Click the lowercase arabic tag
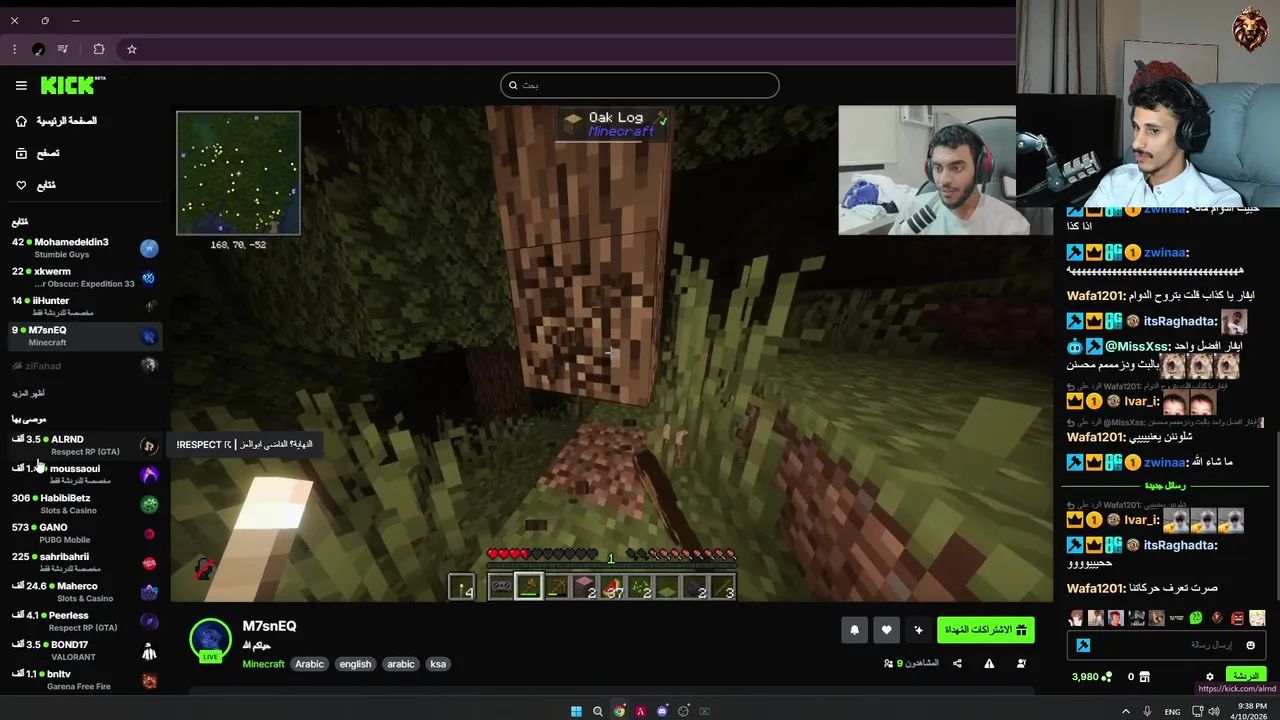 401,664
